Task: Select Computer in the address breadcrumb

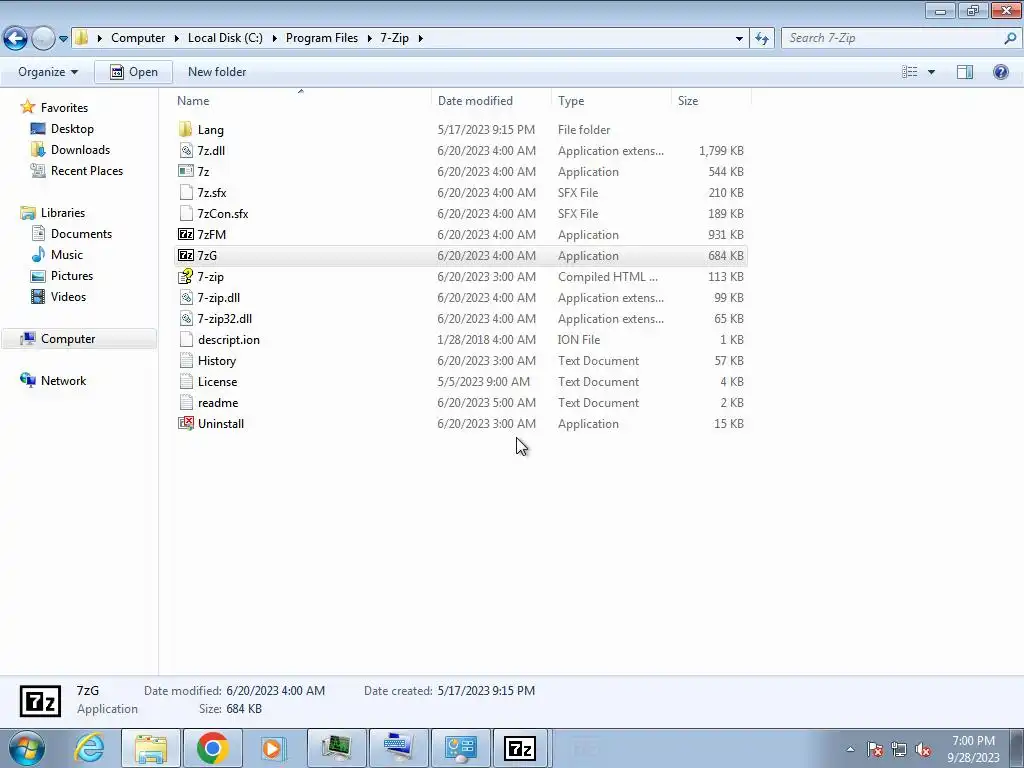Action: coord(138,38)
